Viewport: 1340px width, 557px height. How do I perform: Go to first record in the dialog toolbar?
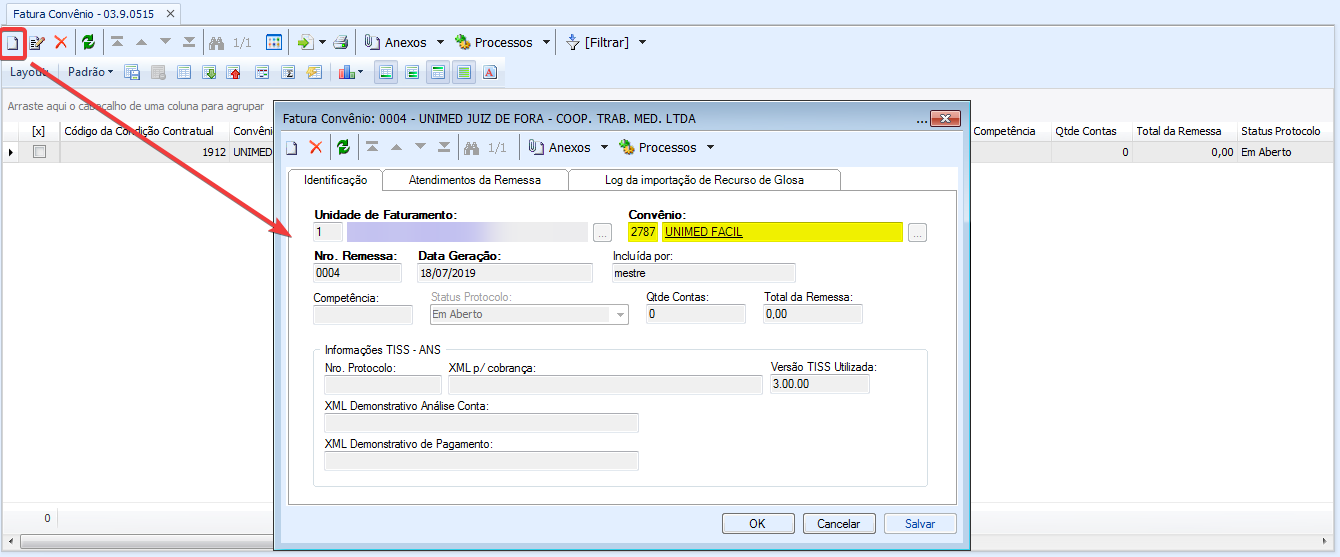[x=372, y=147]
